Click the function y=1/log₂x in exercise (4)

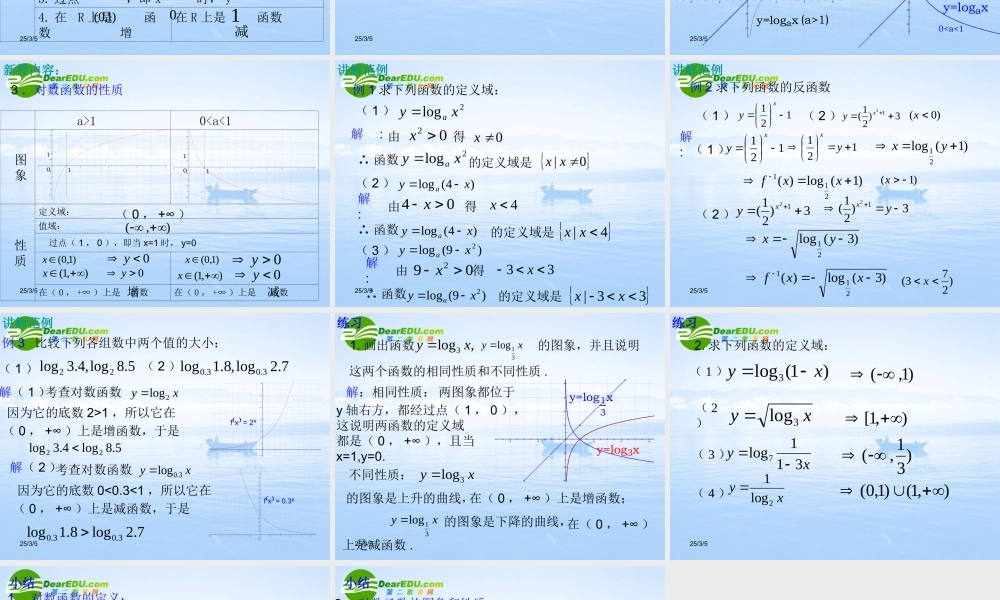[x=756, y=489]
